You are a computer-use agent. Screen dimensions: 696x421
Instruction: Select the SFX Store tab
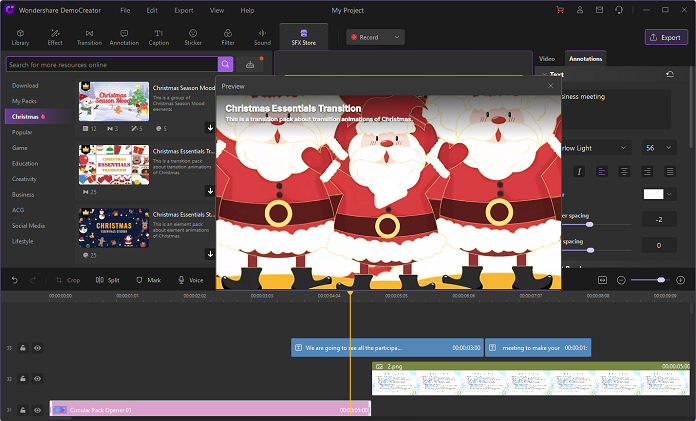tap(304, 37)
